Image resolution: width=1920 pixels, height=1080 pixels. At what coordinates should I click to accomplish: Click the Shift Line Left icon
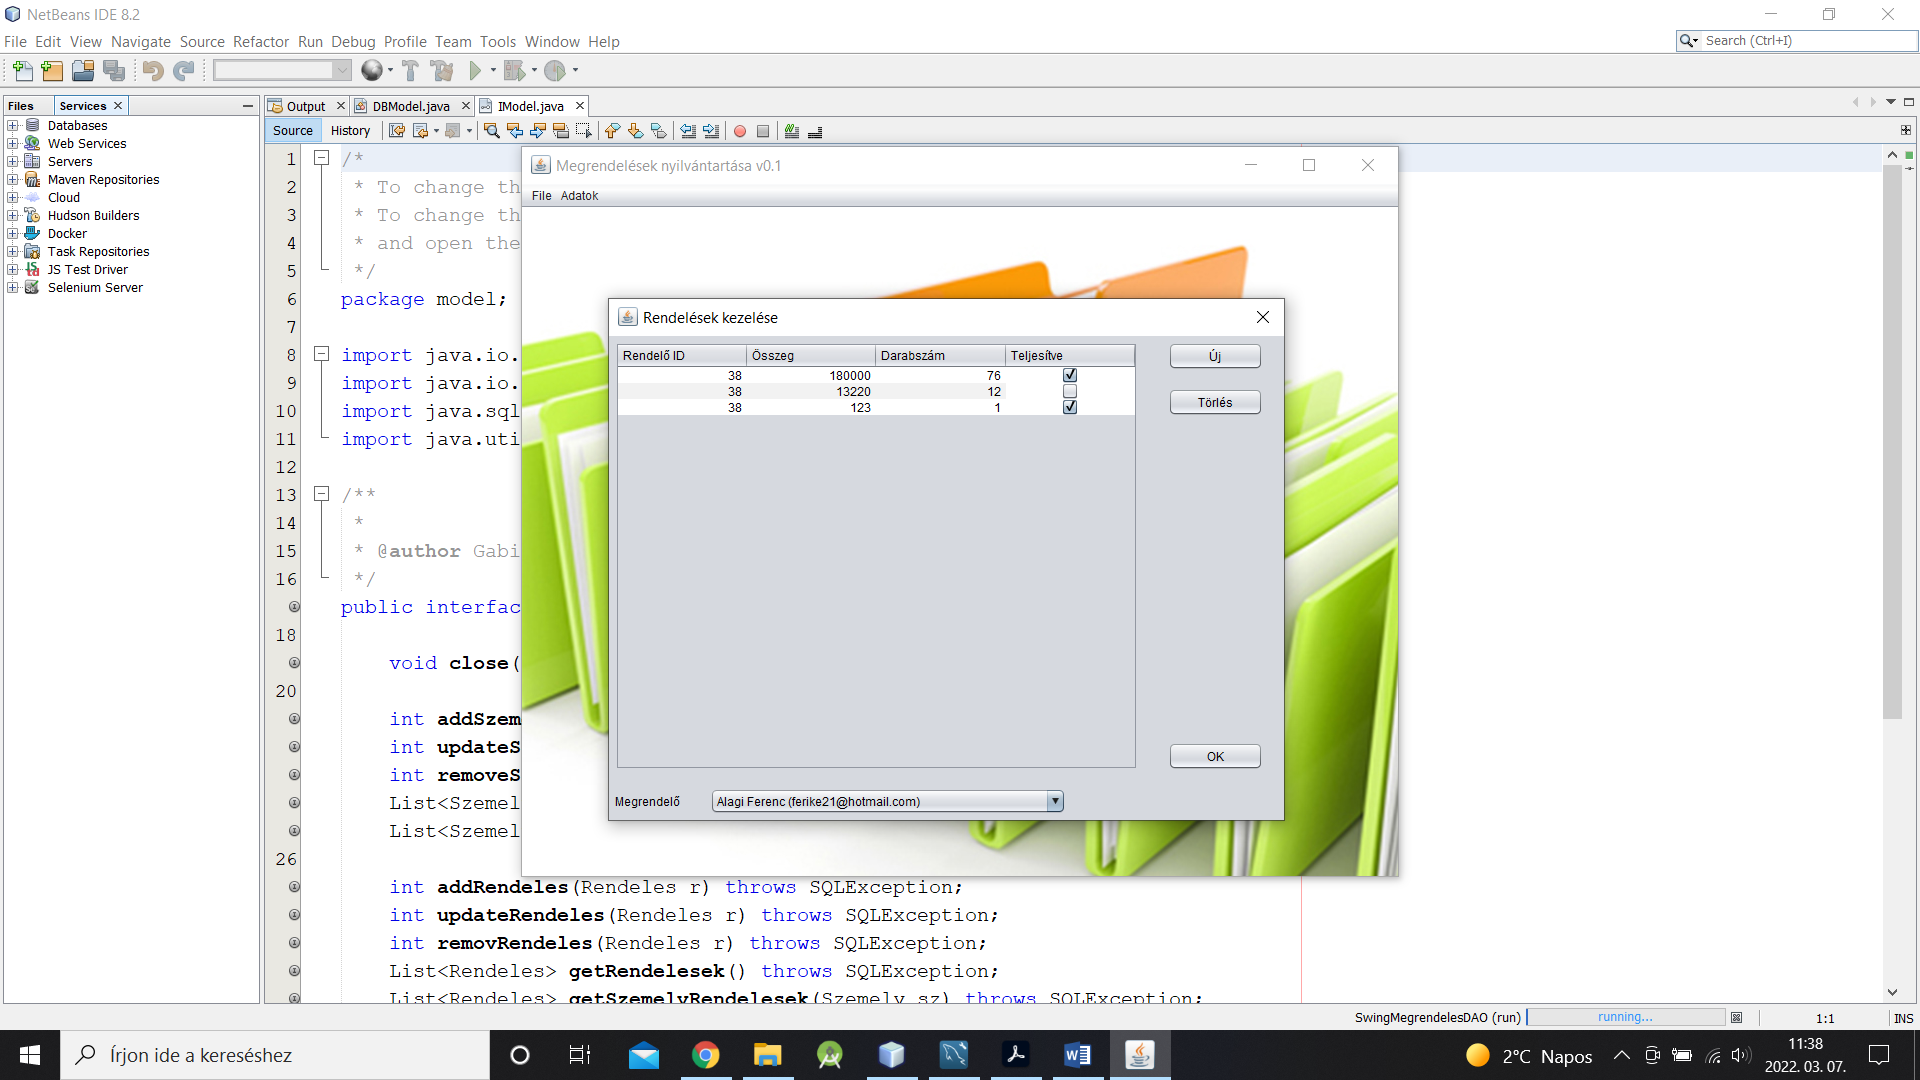coord(688,131)
